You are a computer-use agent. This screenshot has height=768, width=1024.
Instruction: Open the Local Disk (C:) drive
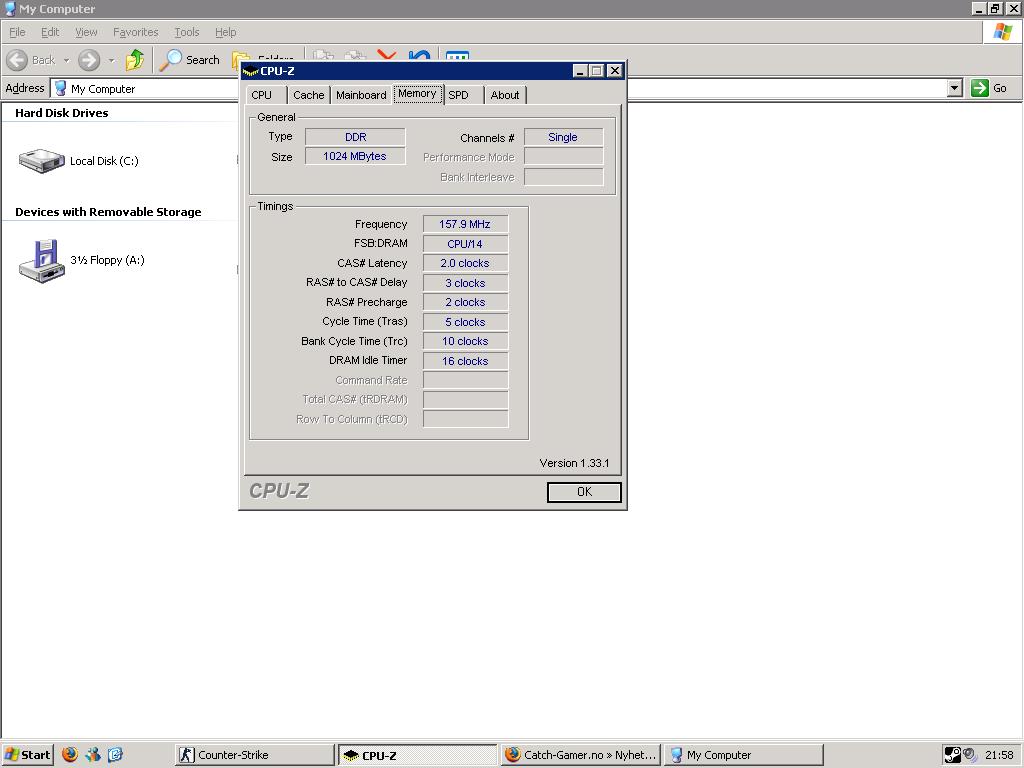(78, 161)
